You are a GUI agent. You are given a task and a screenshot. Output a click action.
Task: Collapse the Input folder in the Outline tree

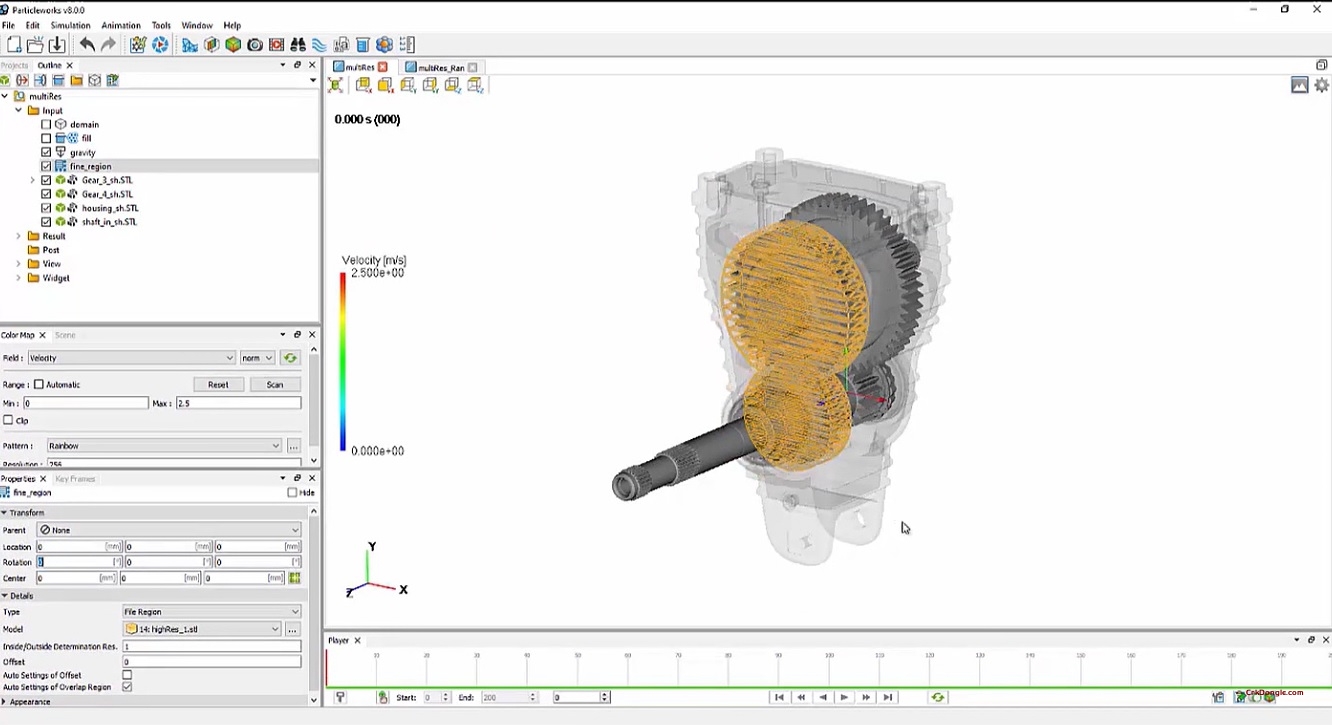click(x=17, y=110)
